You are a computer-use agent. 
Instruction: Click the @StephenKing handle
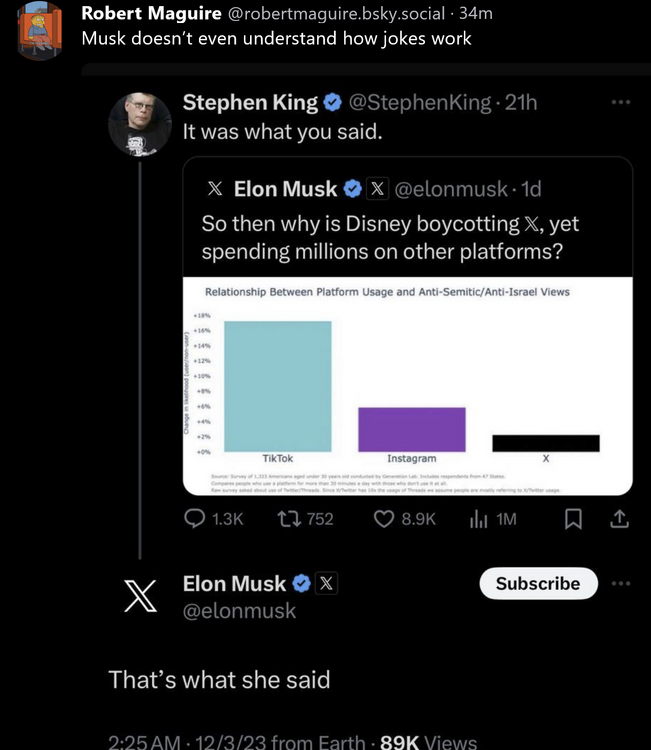click(418, 102)
